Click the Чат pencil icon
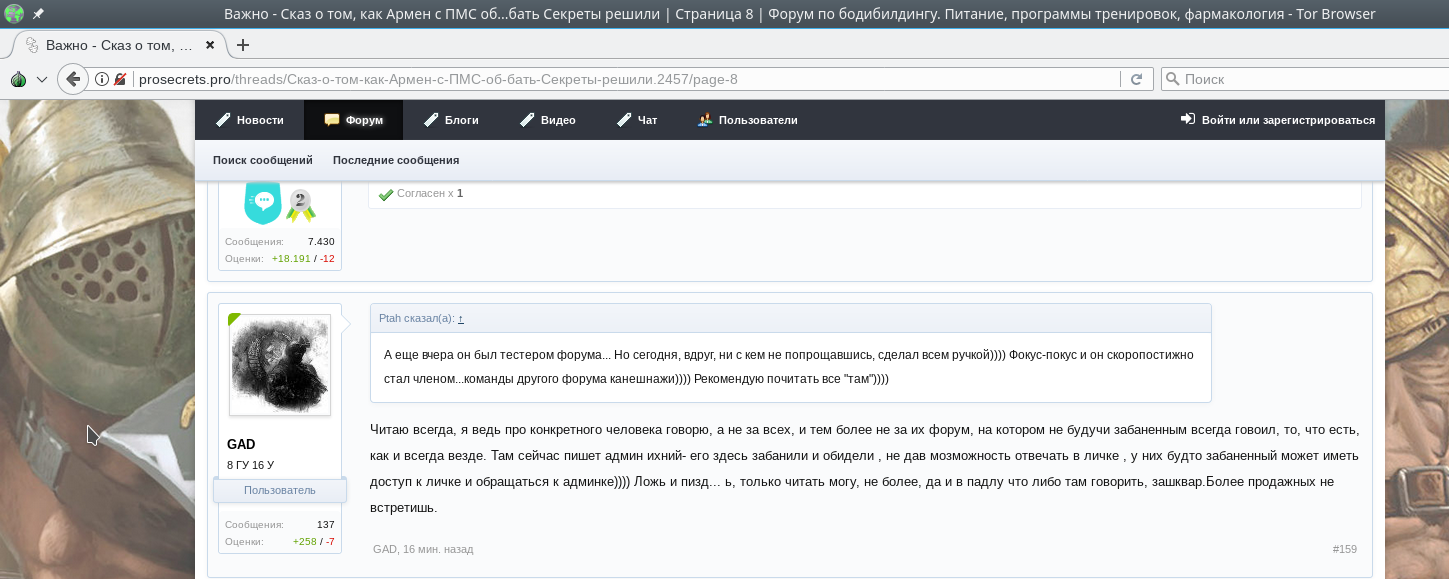This screenshot has width=1449, height=579. point(622,119)
